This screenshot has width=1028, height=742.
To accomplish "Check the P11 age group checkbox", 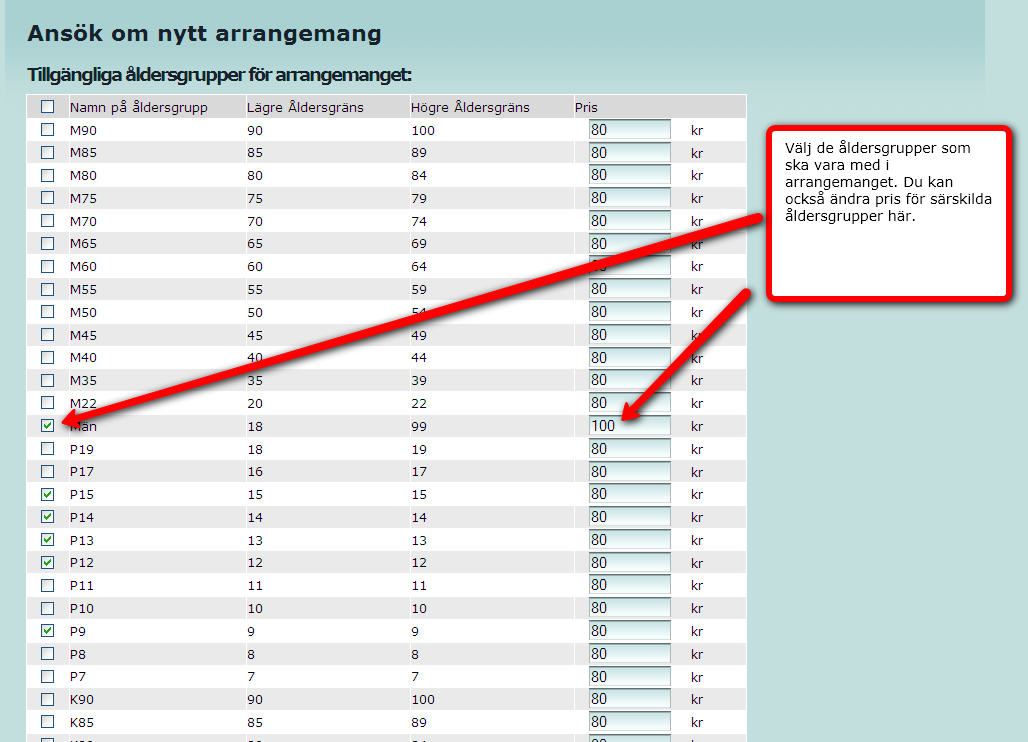I will click(47, 585).
